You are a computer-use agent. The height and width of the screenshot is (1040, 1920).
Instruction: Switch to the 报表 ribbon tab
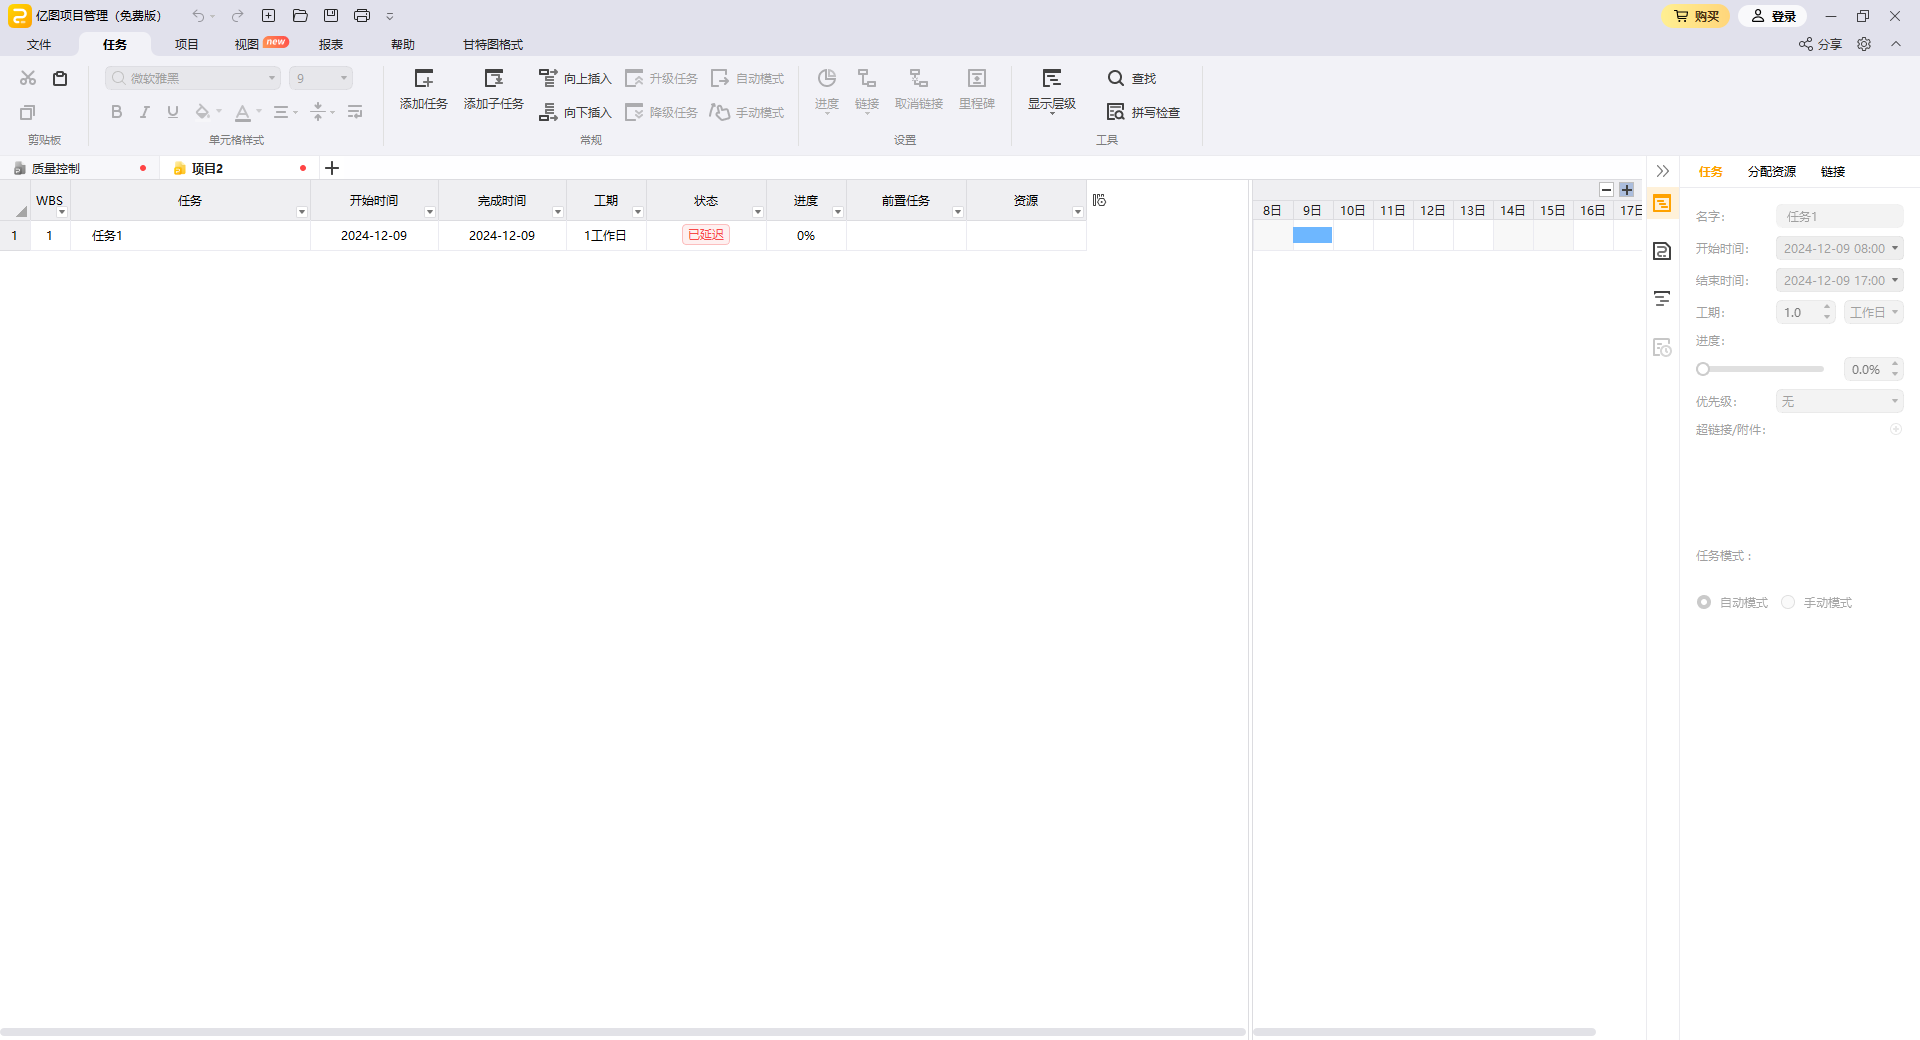[331, 44]
